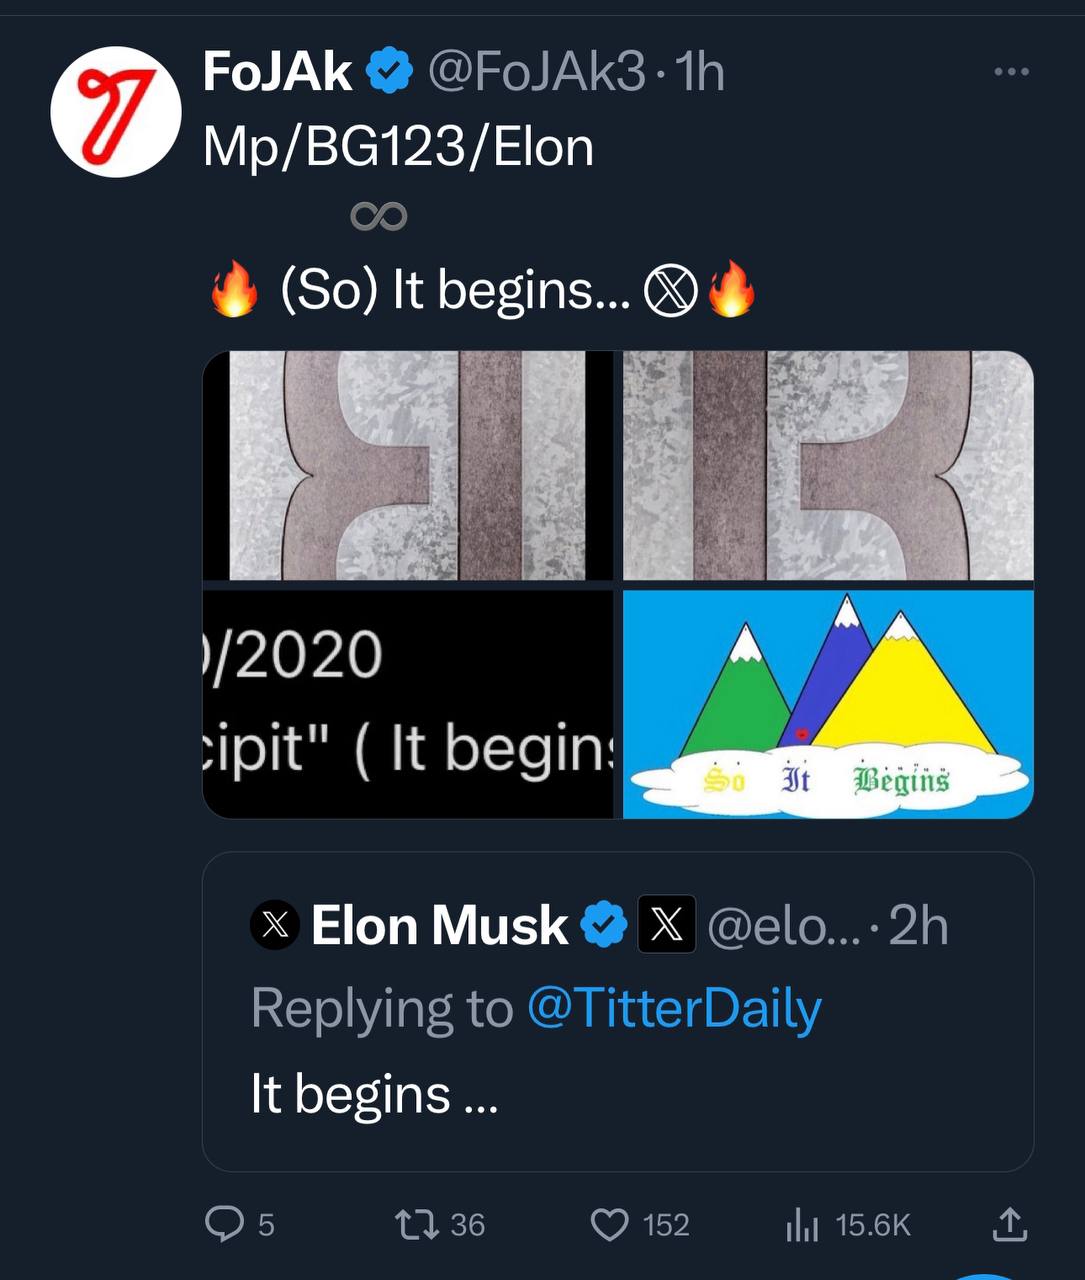1085x1280 pixels.
Task: Open the quoted "It begins ..." tweet
Action: [x=618, y=1095]
